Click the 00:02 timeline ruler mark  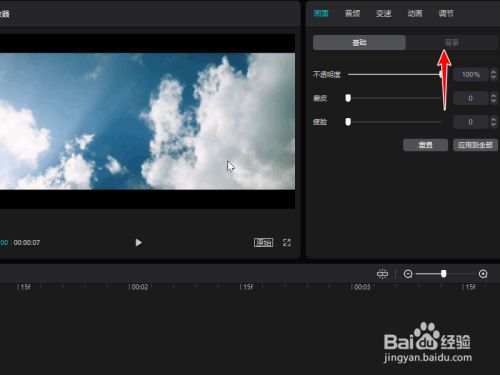139,287
